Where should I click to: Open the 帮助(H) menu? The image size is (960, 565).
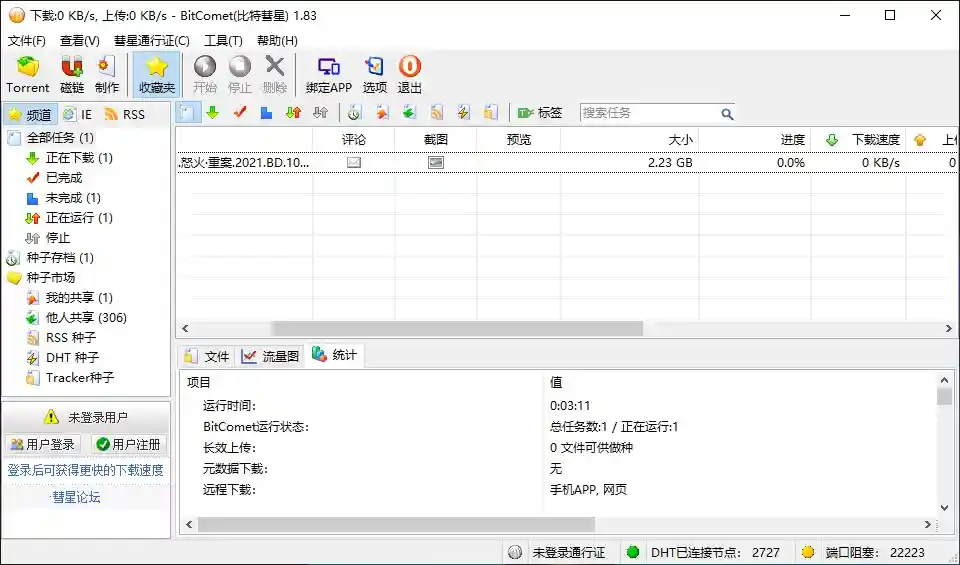pyautogui.click(x=277, y=40)
